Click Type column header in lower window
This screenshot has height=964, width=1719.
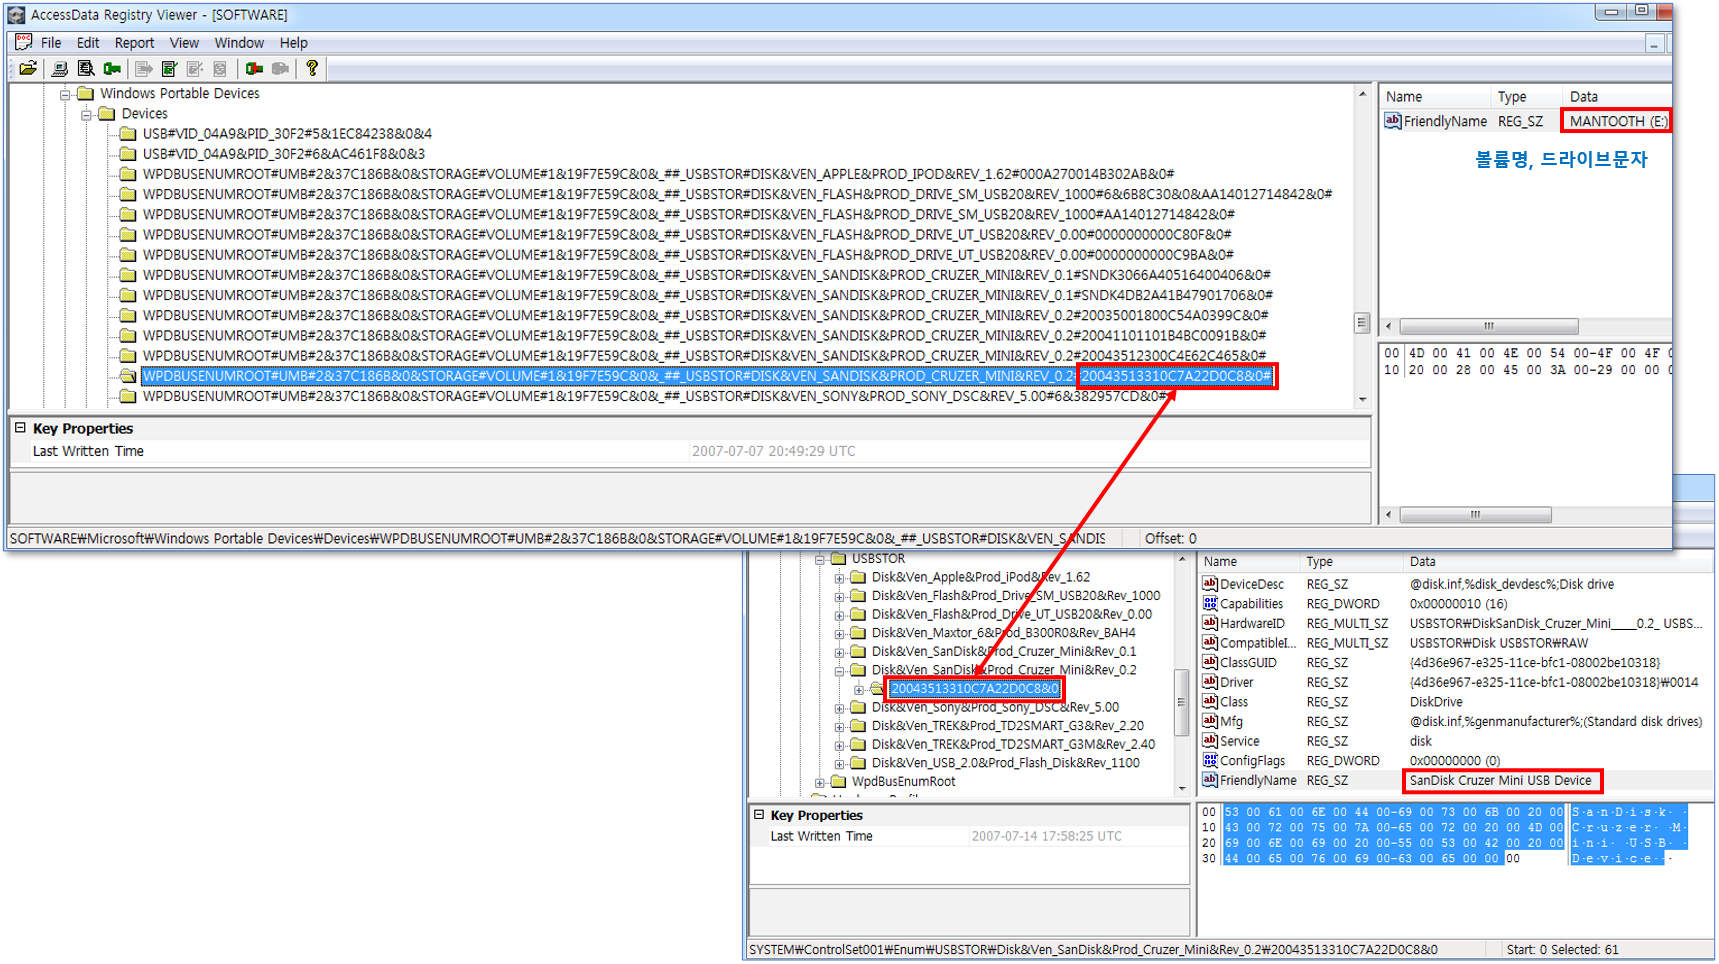[x=1352, y=562]
